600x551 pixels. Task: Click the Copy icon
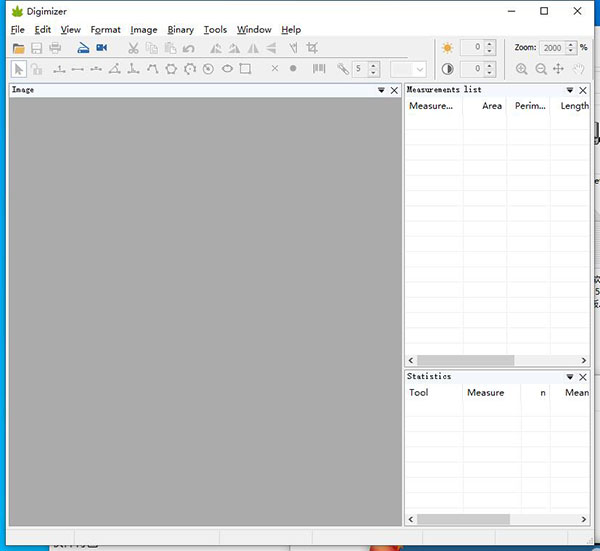(x=152, y=48)
